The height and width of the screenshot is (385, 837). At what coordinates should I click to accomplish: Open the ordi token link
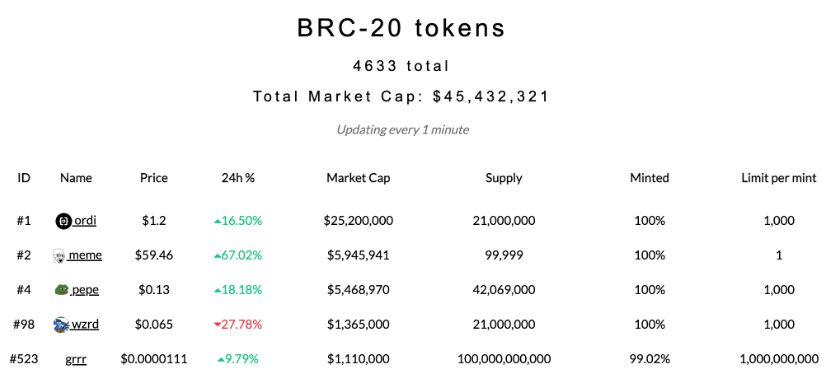click(85, 221)
